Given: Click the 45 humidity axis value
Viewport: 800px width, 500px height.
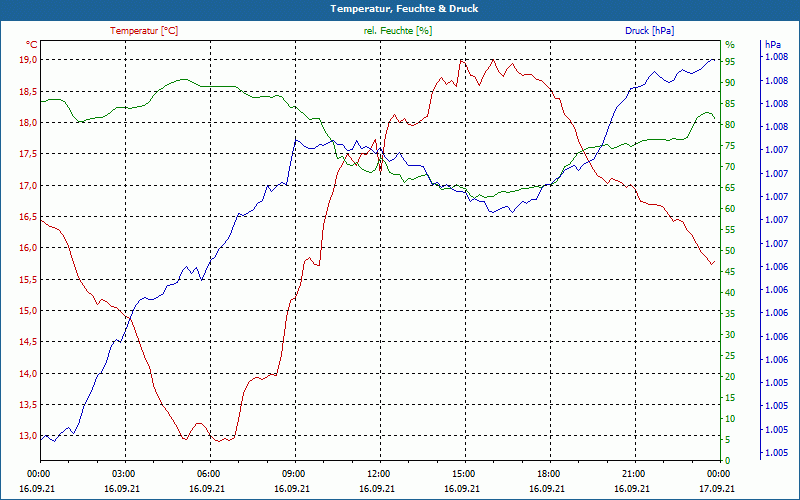Looking at the screenshot, I should pyautogui.click(x=730, y=272).
